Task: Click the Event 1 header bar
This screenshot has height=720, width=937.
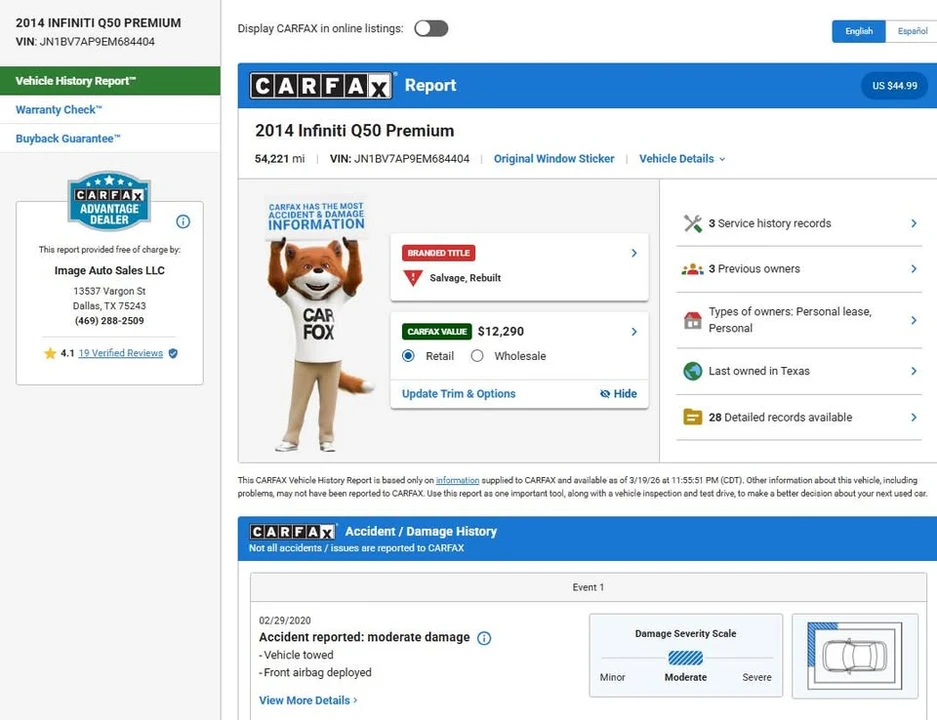Action: 588,587
